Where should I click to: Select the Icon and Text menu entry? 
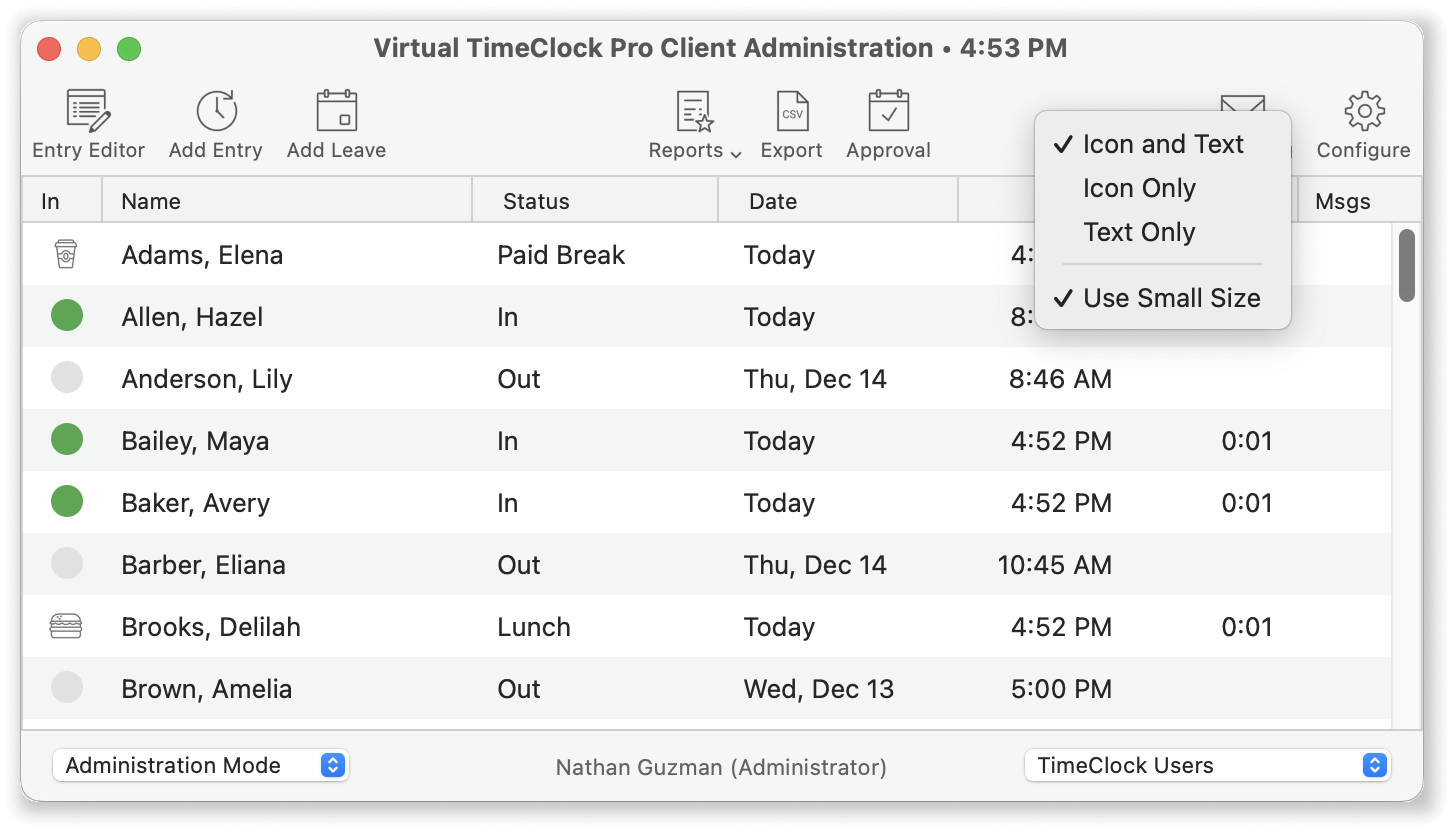(1163, 144)
